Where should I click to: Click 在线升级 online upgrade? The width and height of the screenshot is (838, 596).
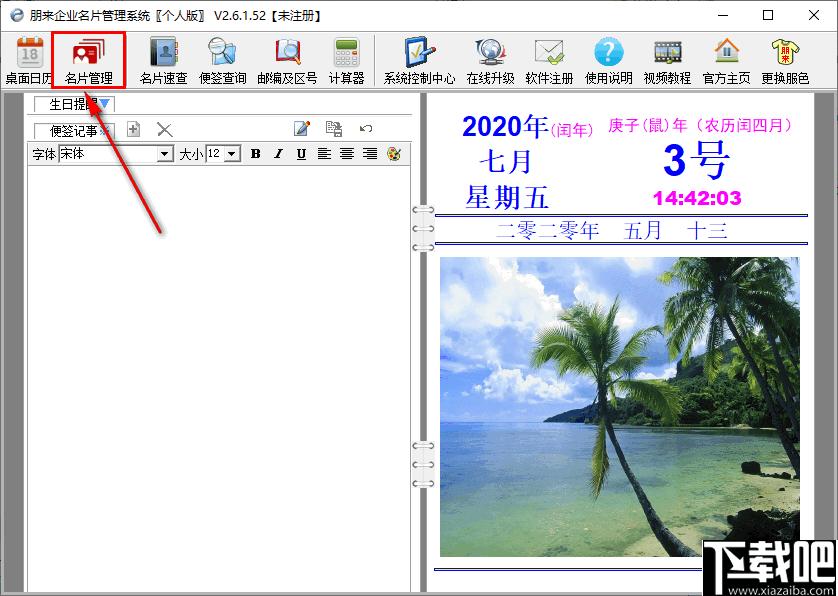490,60
